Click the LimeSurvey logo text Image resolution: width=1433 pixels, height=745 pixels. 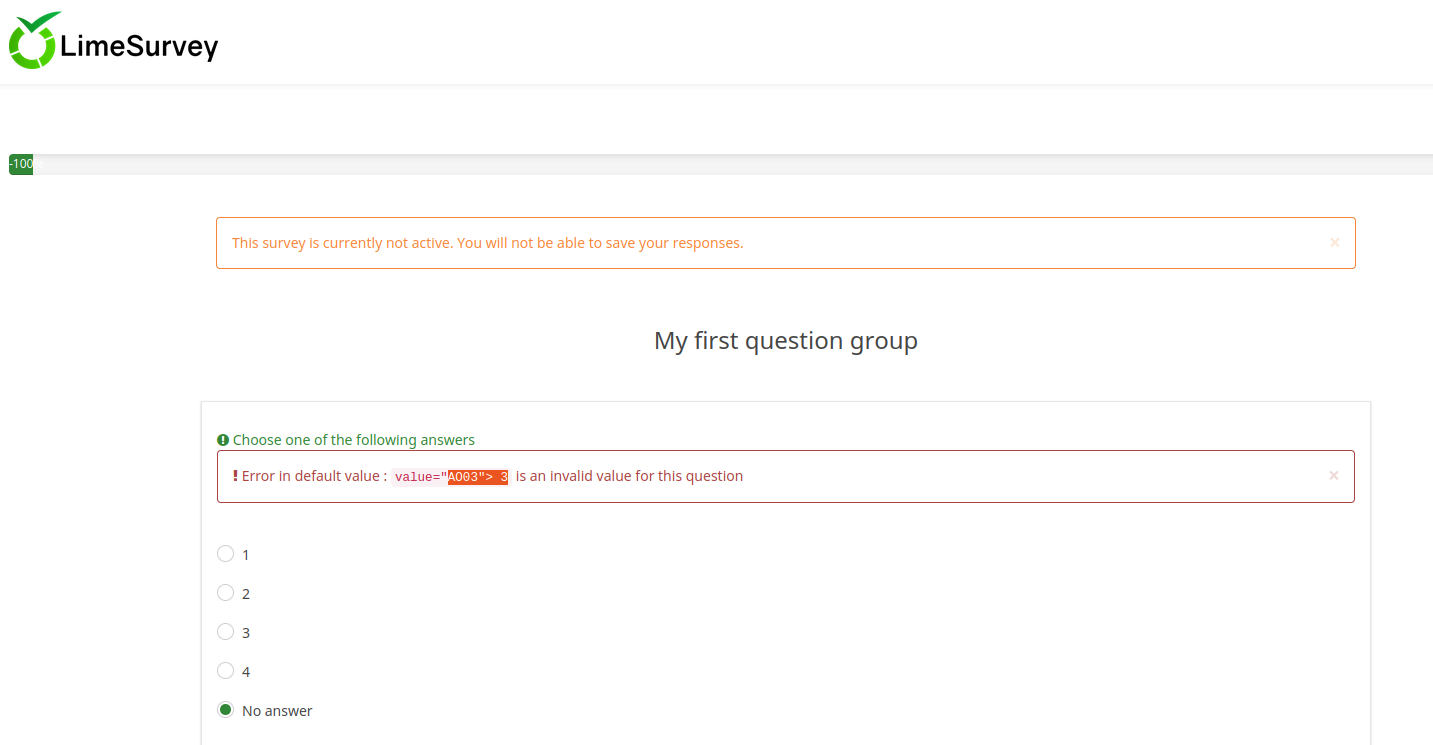point(139,47)
